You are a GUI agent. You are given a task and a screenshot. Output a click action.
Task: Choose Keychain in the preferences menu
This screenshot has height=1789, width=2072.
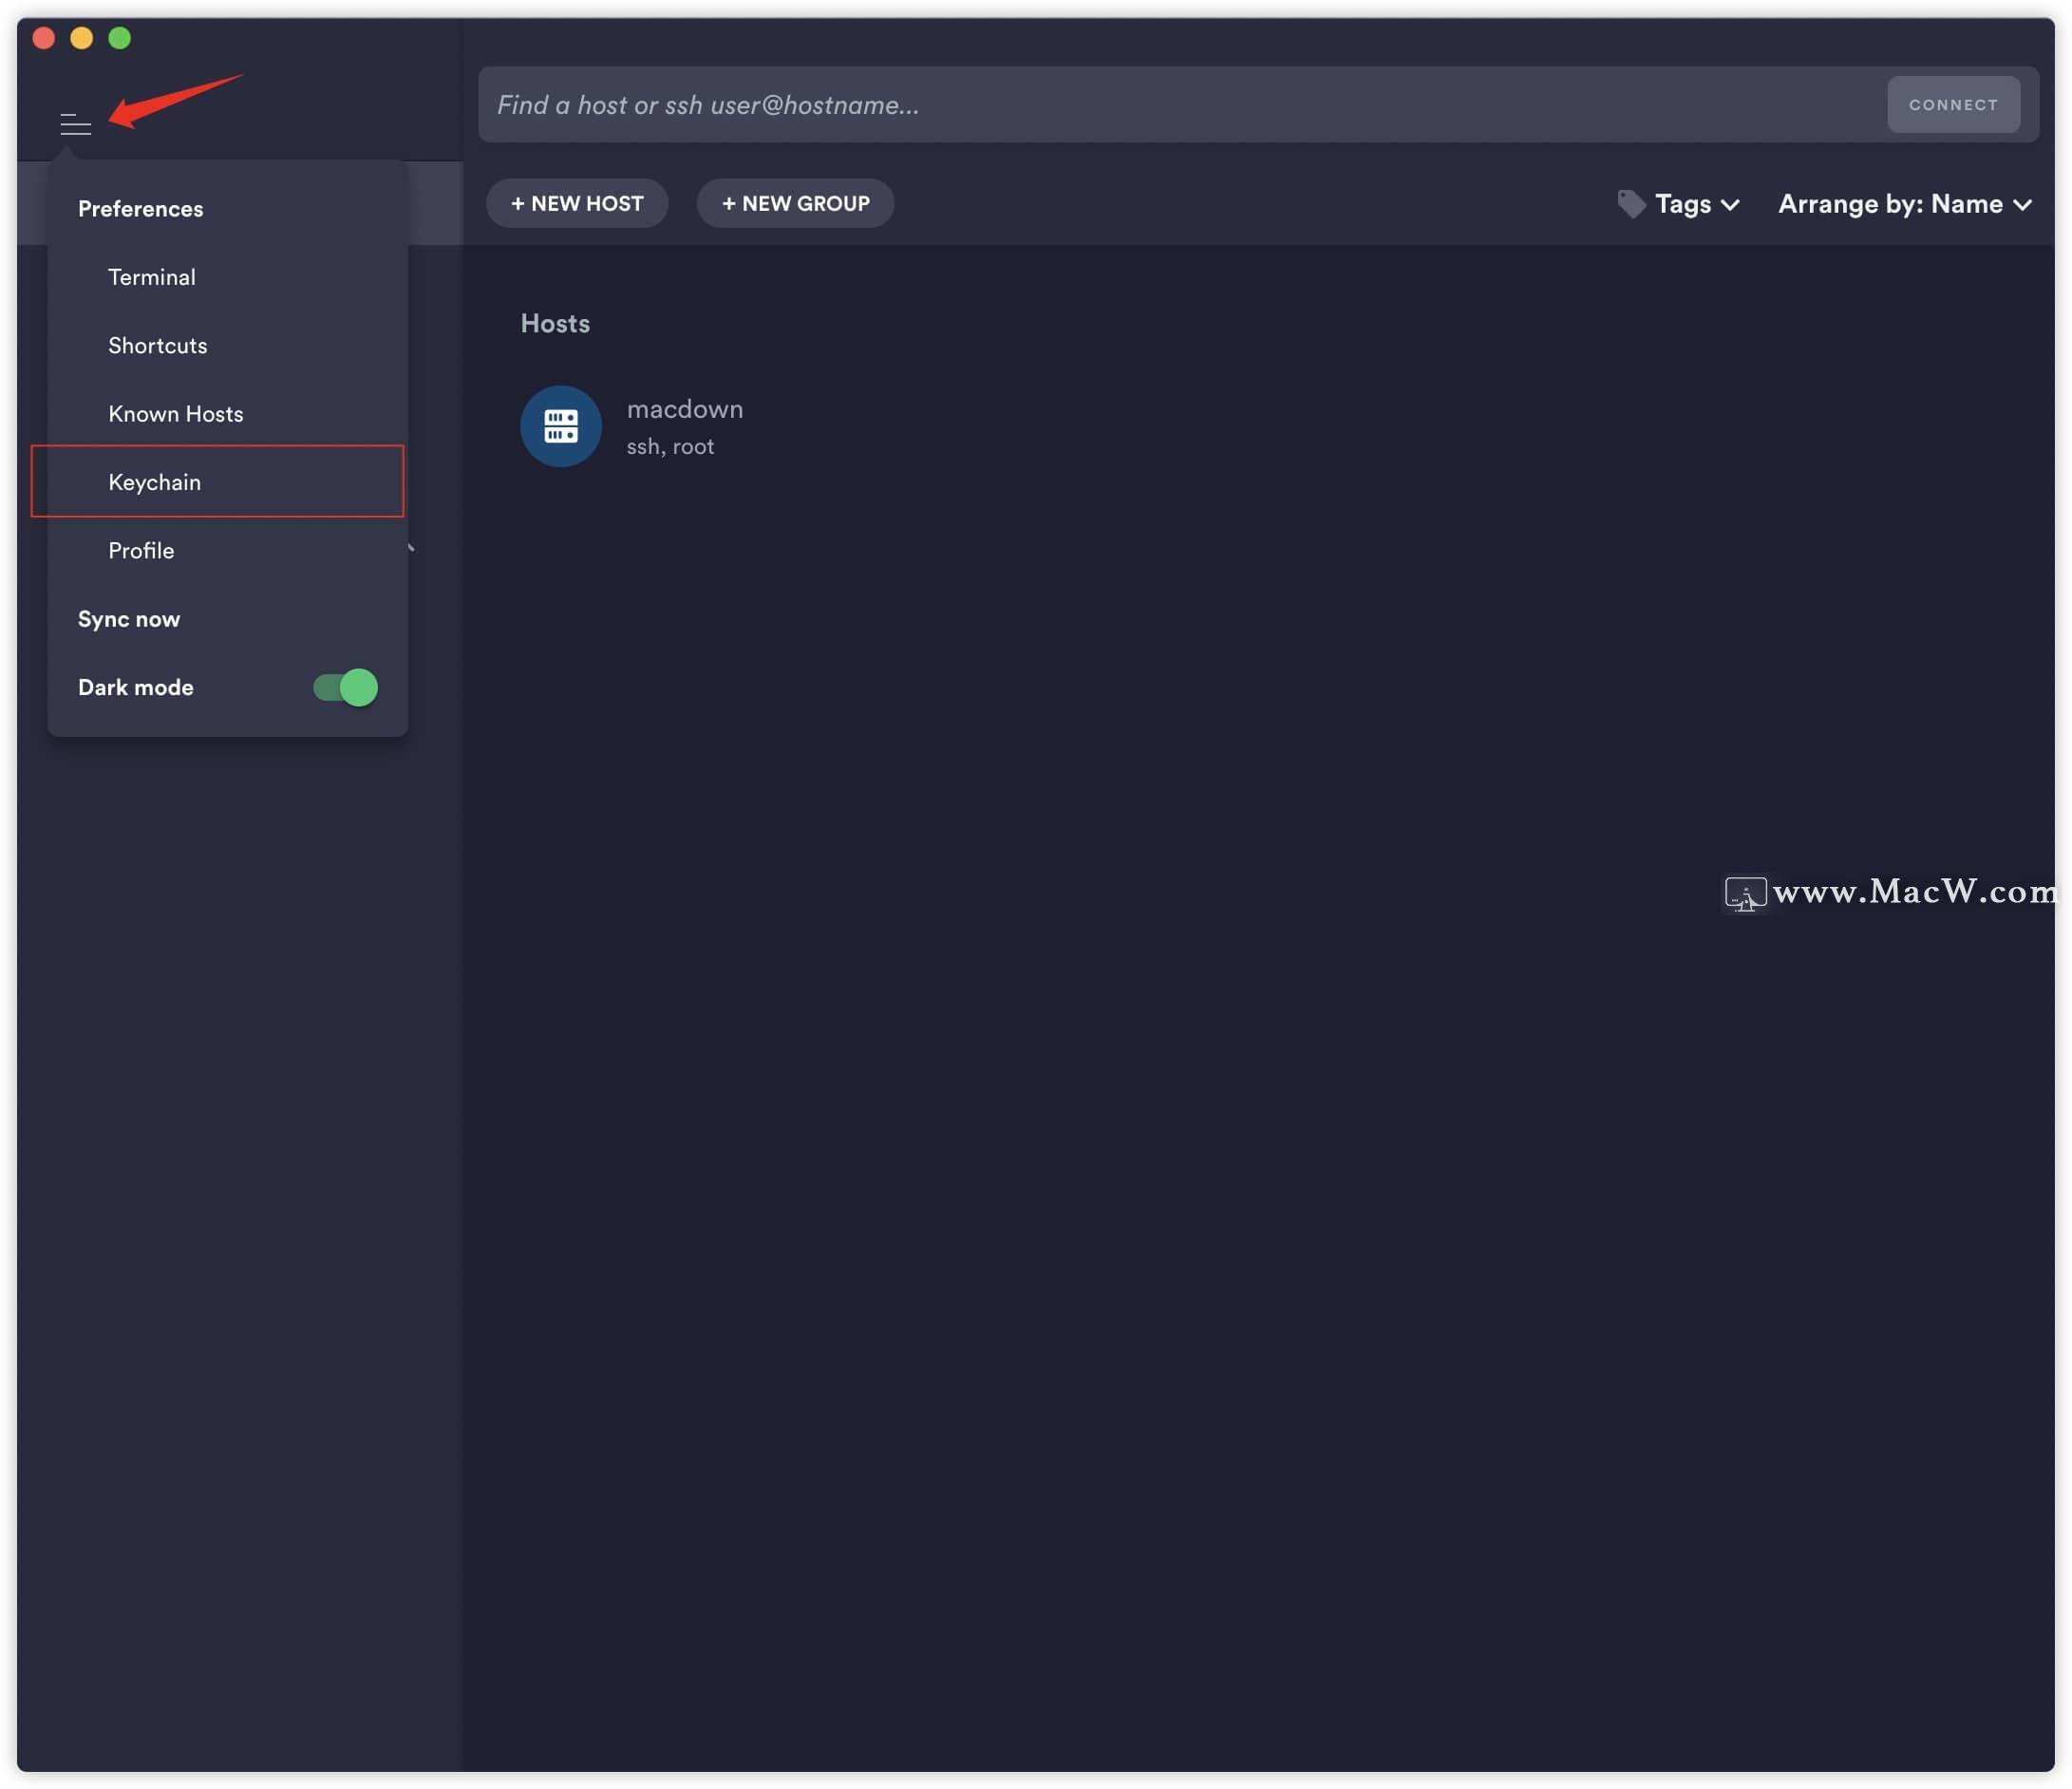[155, 482]
